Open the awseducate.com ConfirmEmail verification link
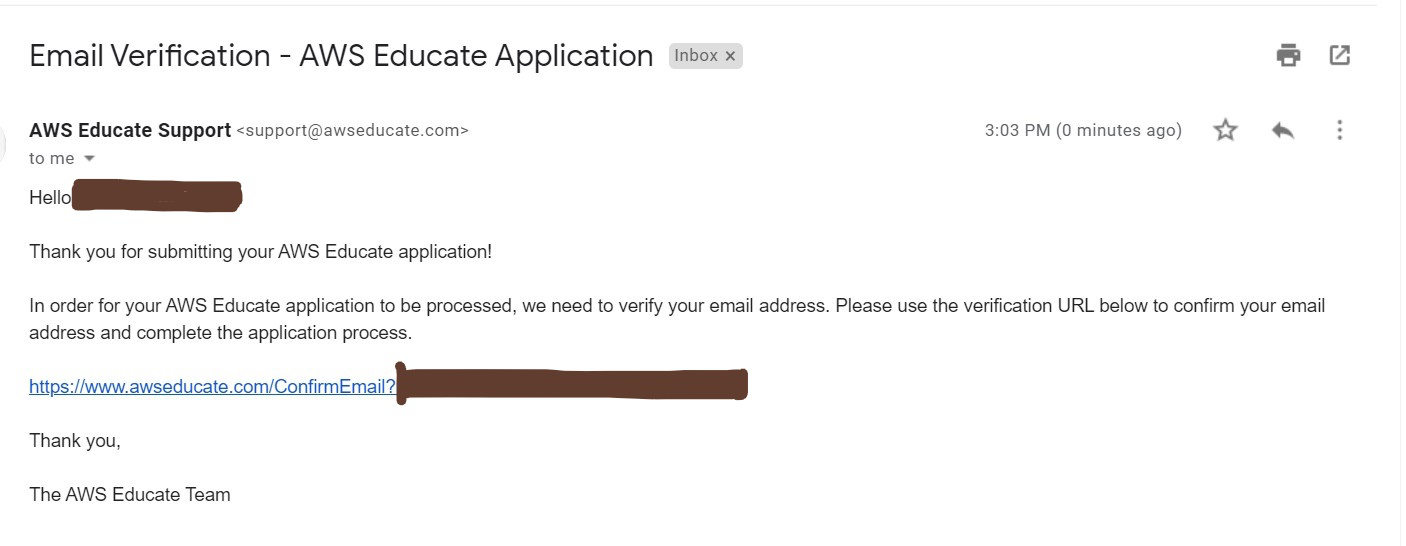The width and height of the screenshot is (1406, 546). tap(213, 387)
